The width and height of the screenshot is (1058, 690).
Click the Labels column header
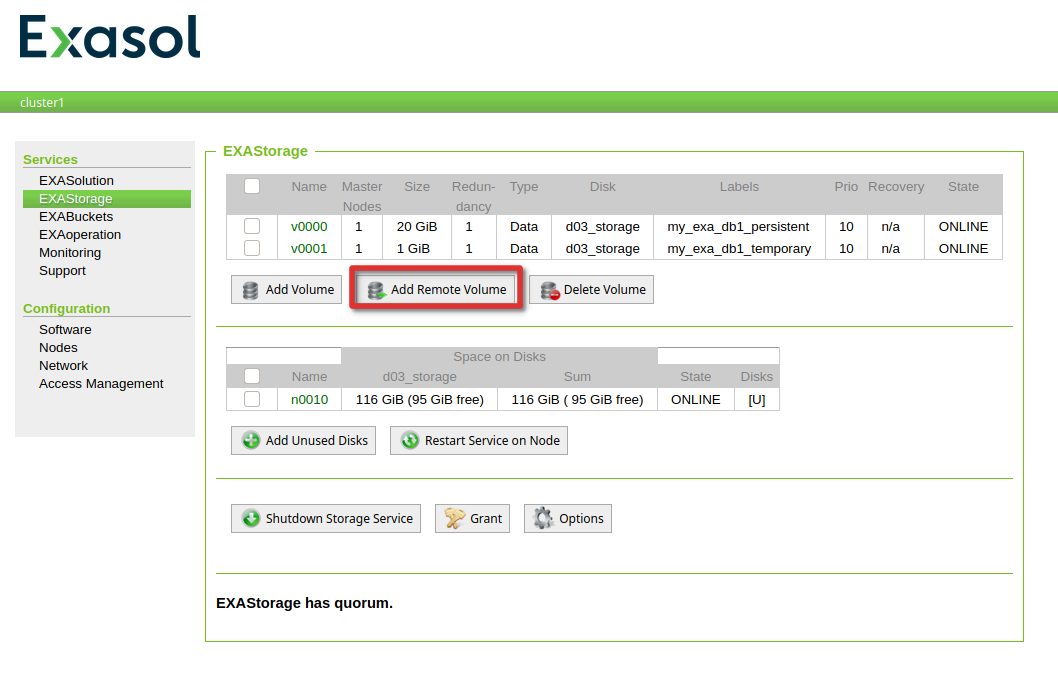click(739, 187)
